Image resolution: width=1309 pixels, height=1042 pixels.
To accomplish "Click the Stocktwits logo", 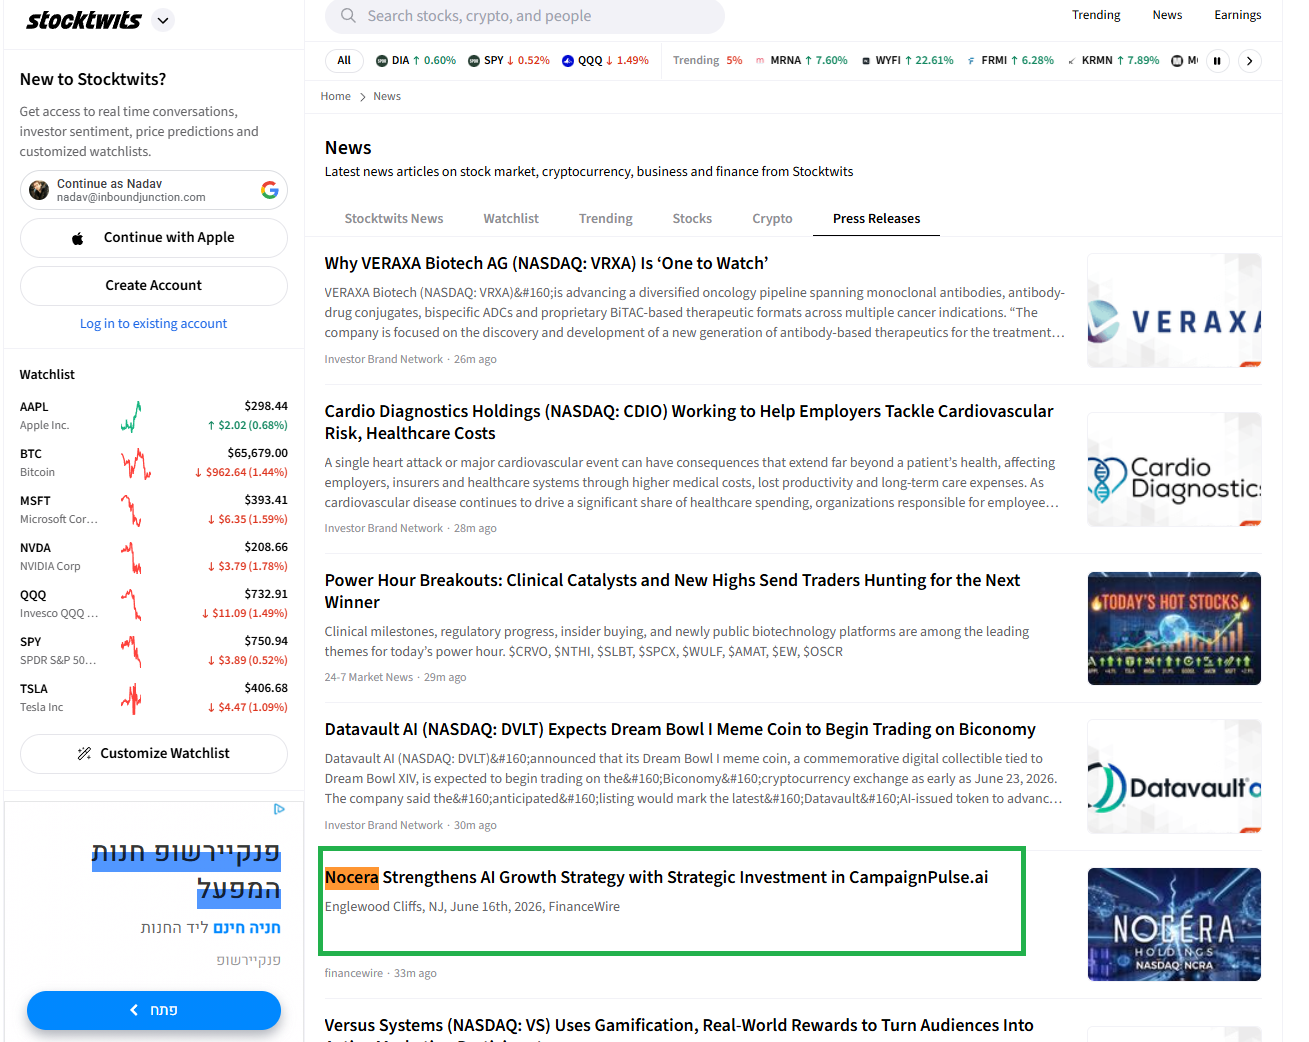I will pyautogui.click(x=84, y=20).
